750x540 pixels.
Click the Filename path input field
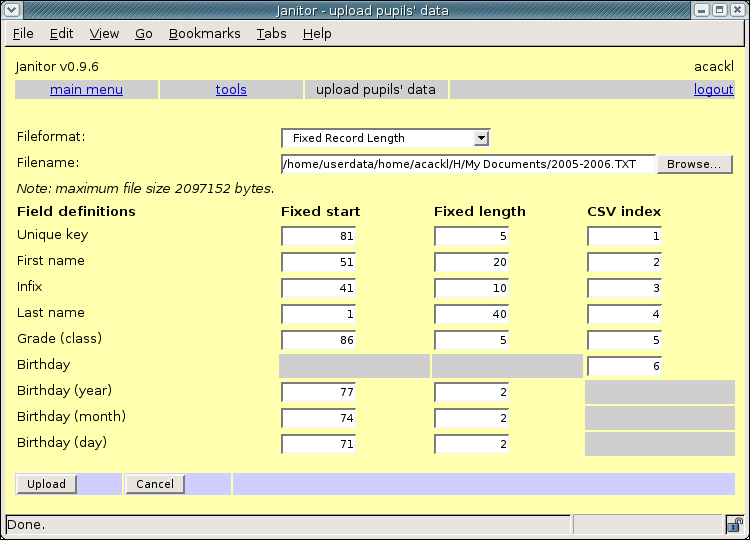468,164
